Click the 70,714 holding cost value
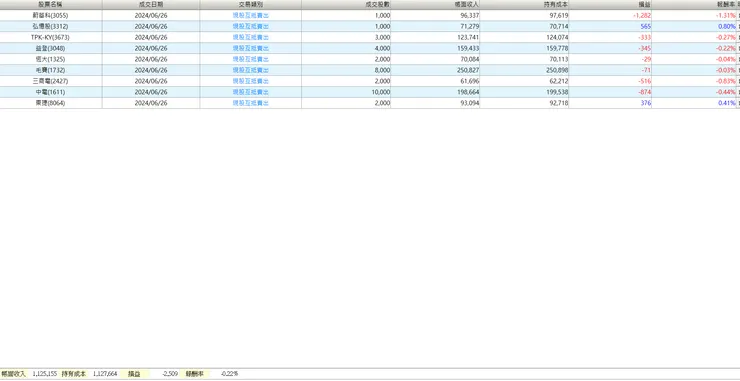 pos(559,26)
